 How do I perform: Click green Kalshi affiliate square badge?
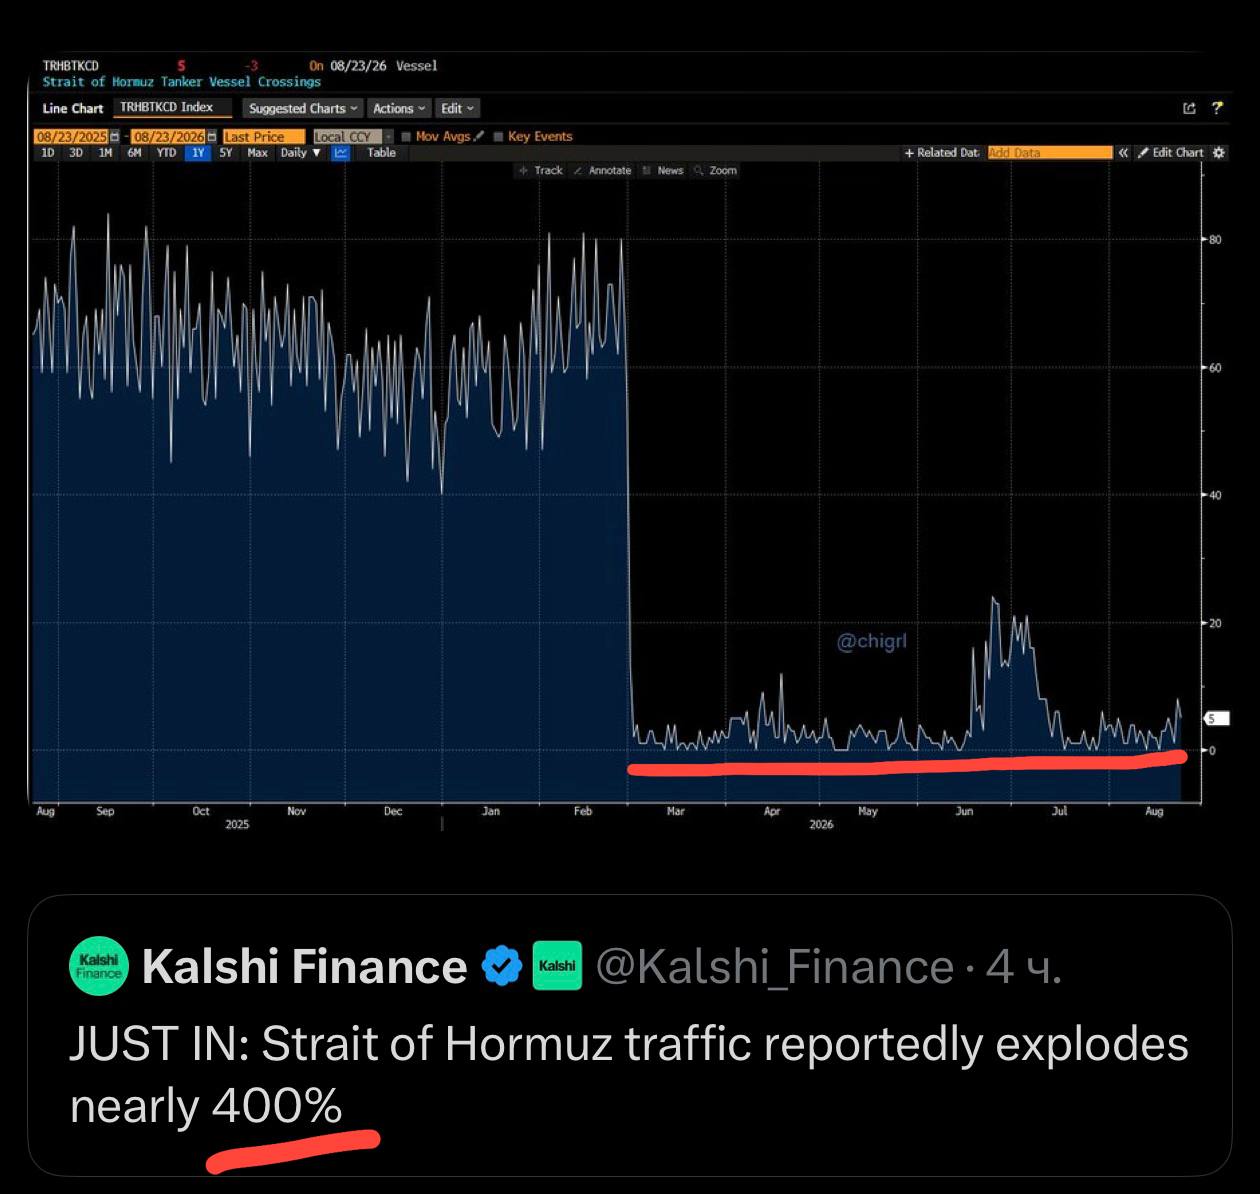(x=557, y=966)
